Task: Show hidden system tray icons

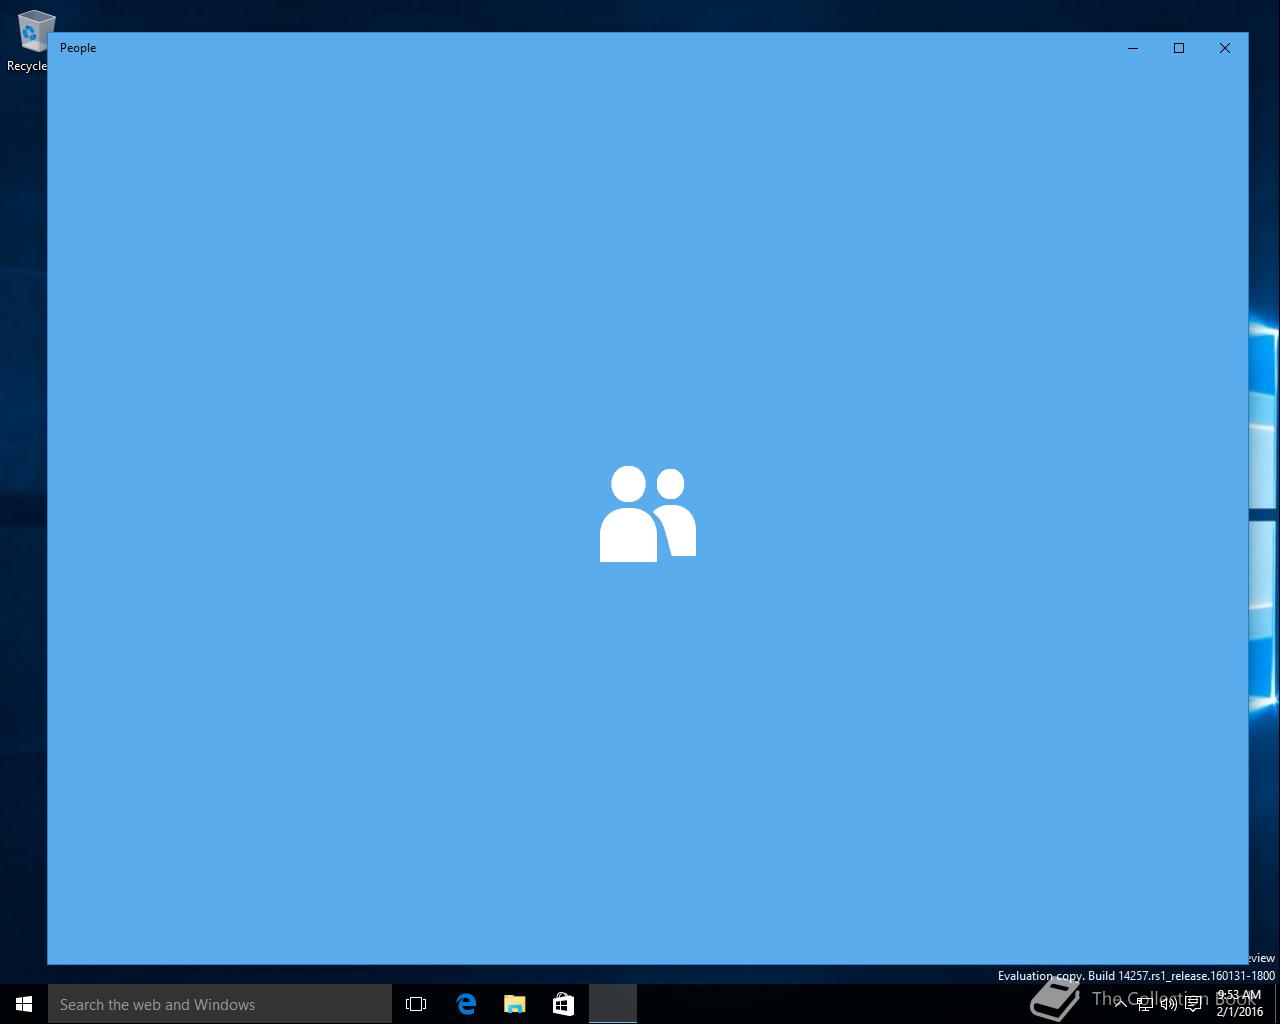Action: click(x=1120, y=1004)
